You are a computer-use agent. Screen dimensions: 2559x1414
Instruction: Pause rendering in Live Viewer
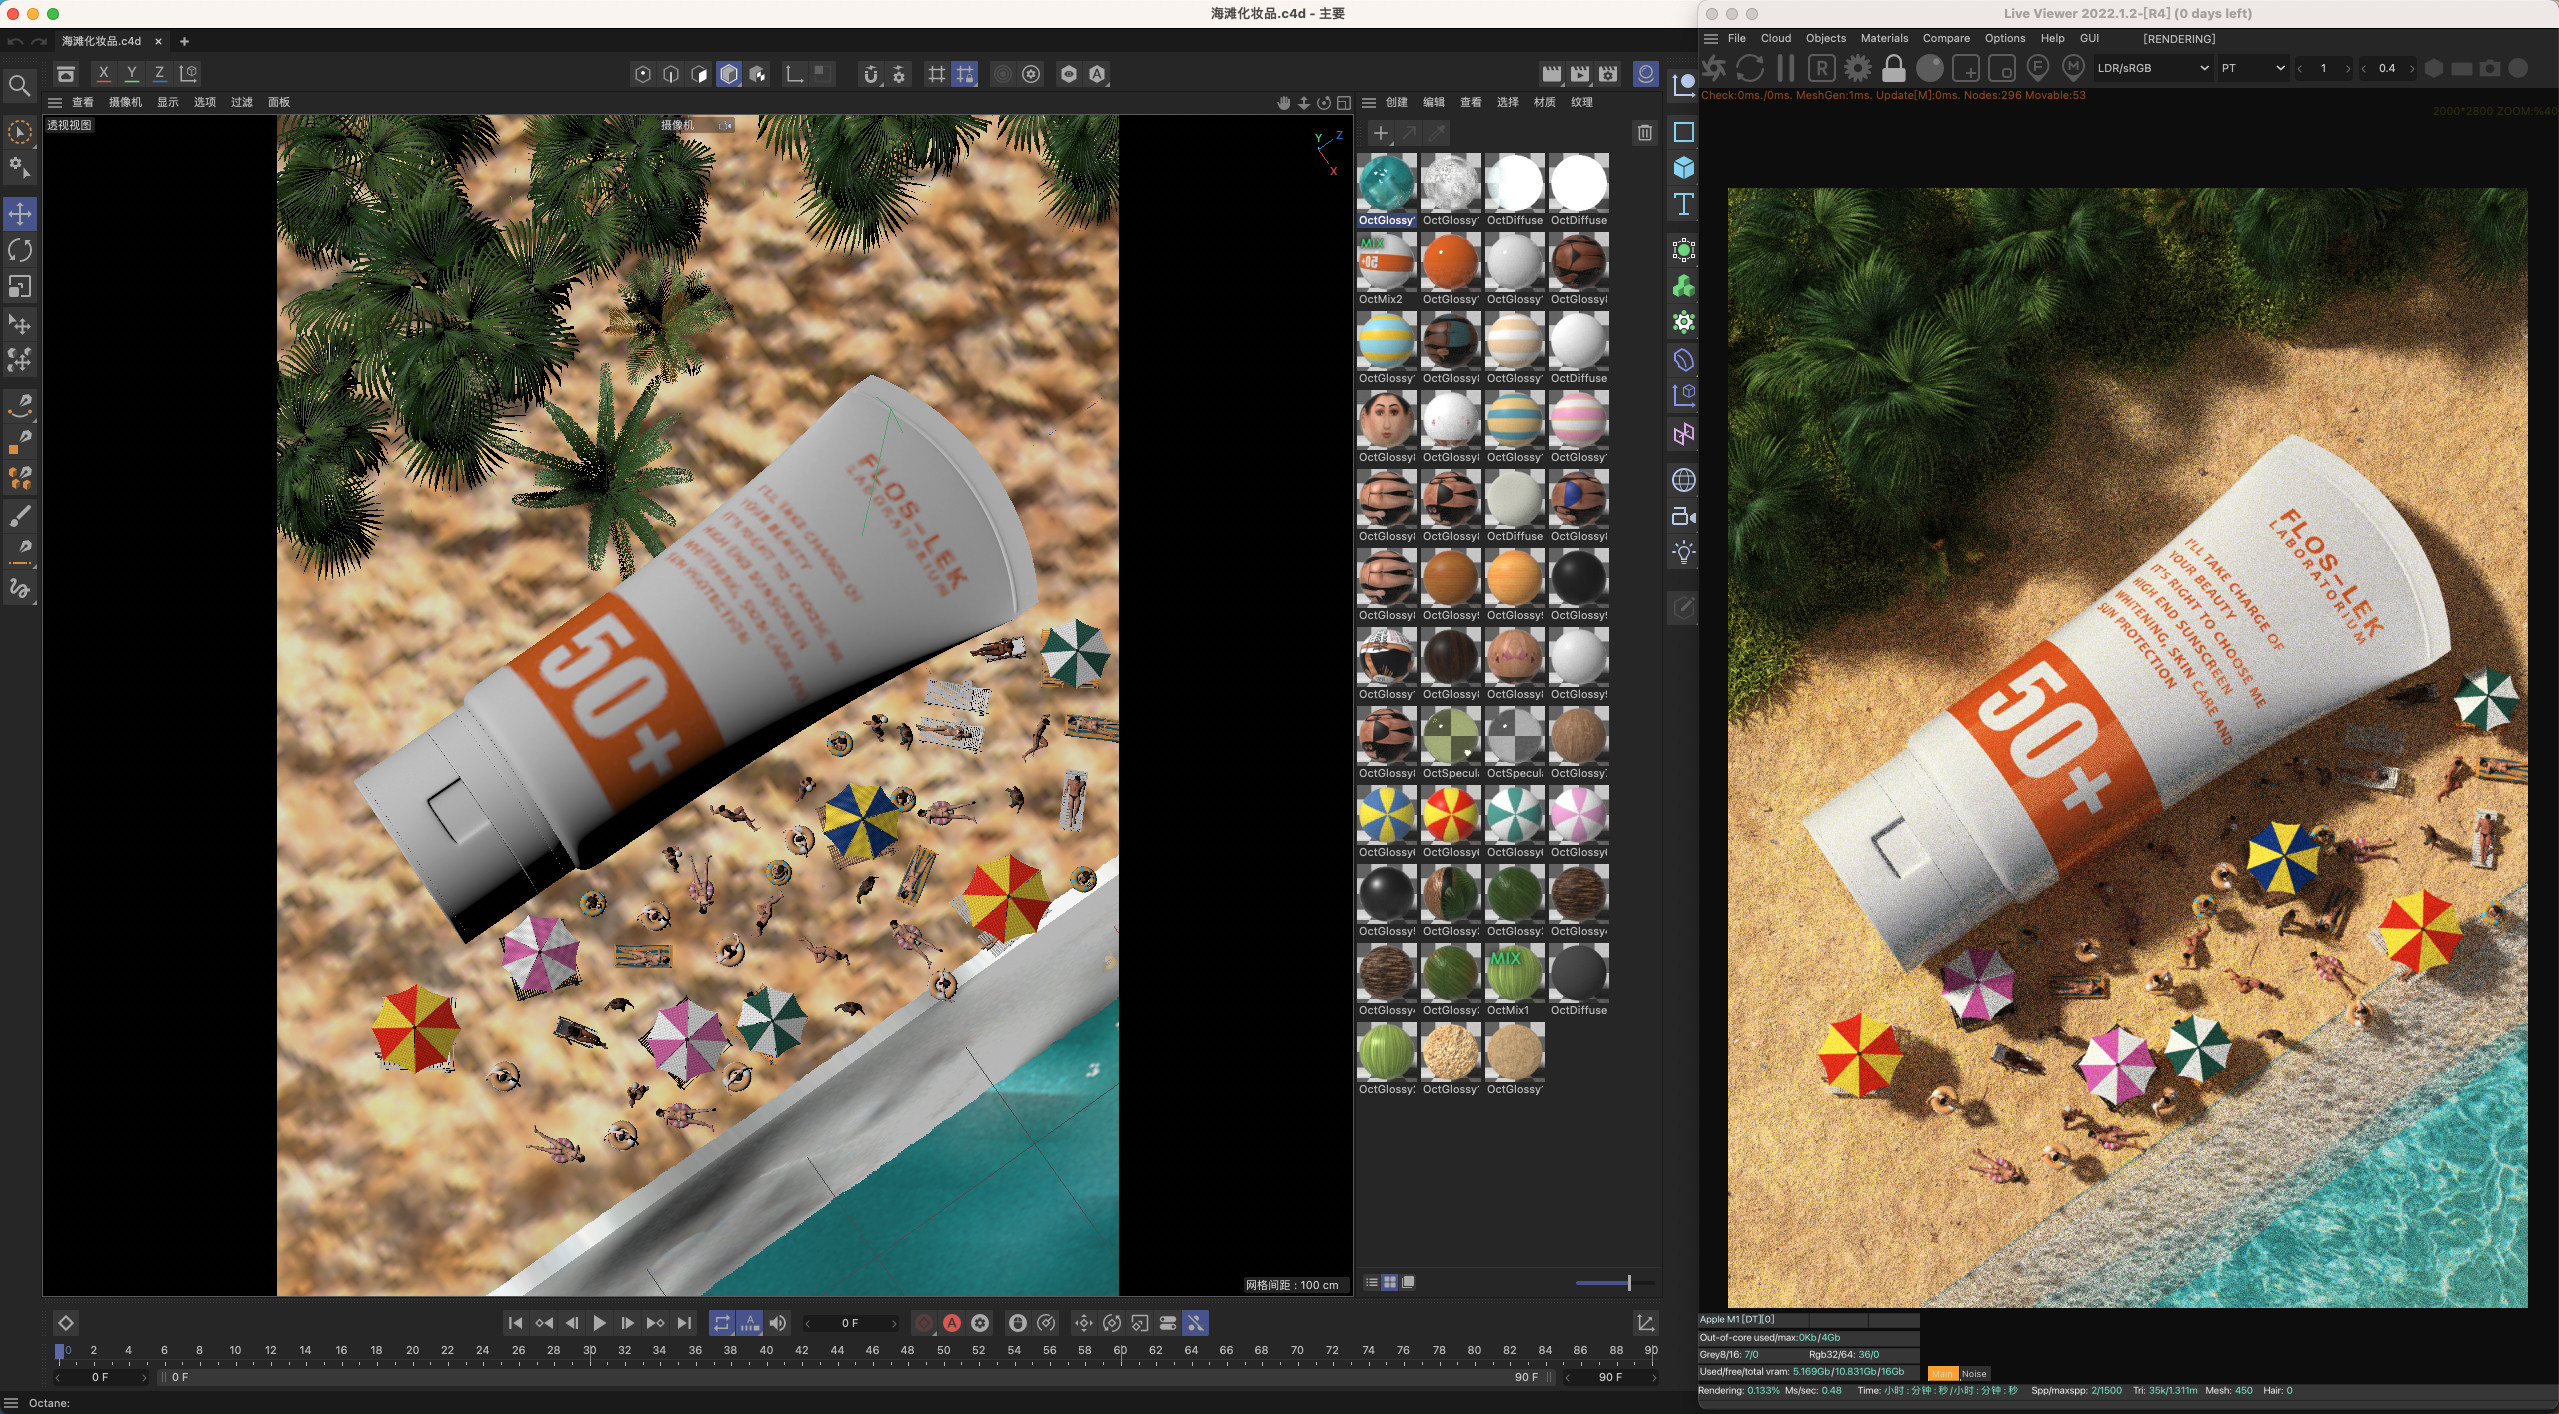(x=1785, y=68)
